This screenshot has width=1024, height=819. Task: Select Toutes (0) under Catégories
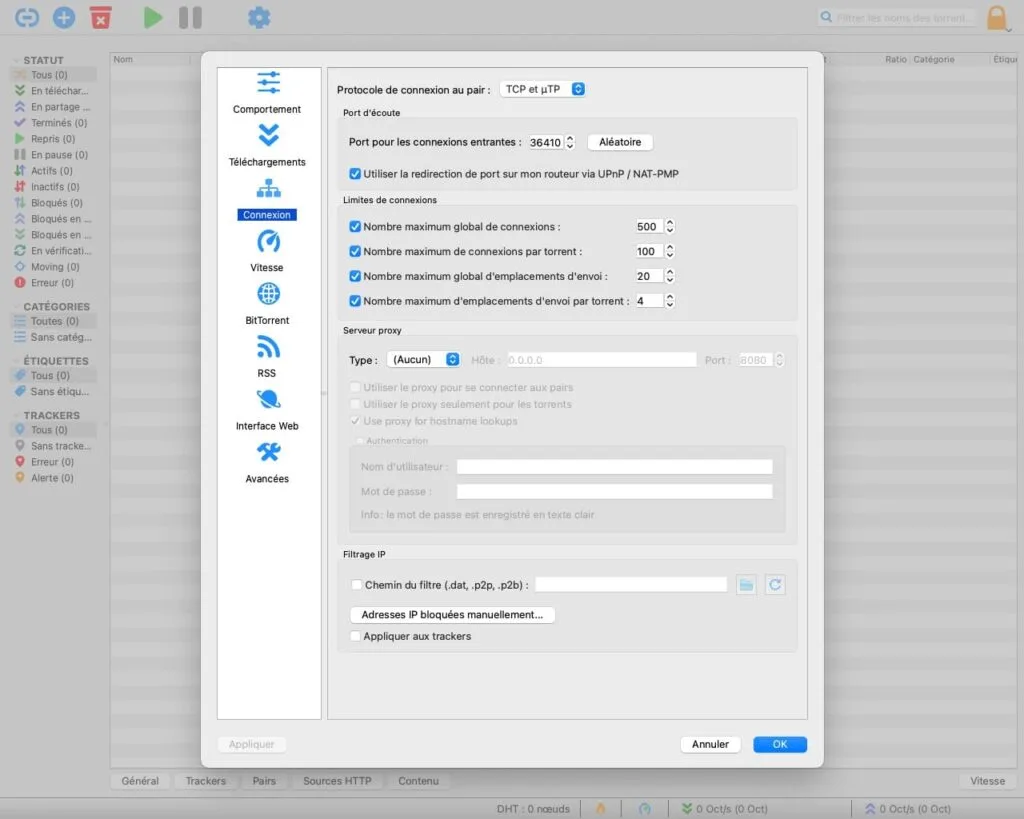(54, 321)
